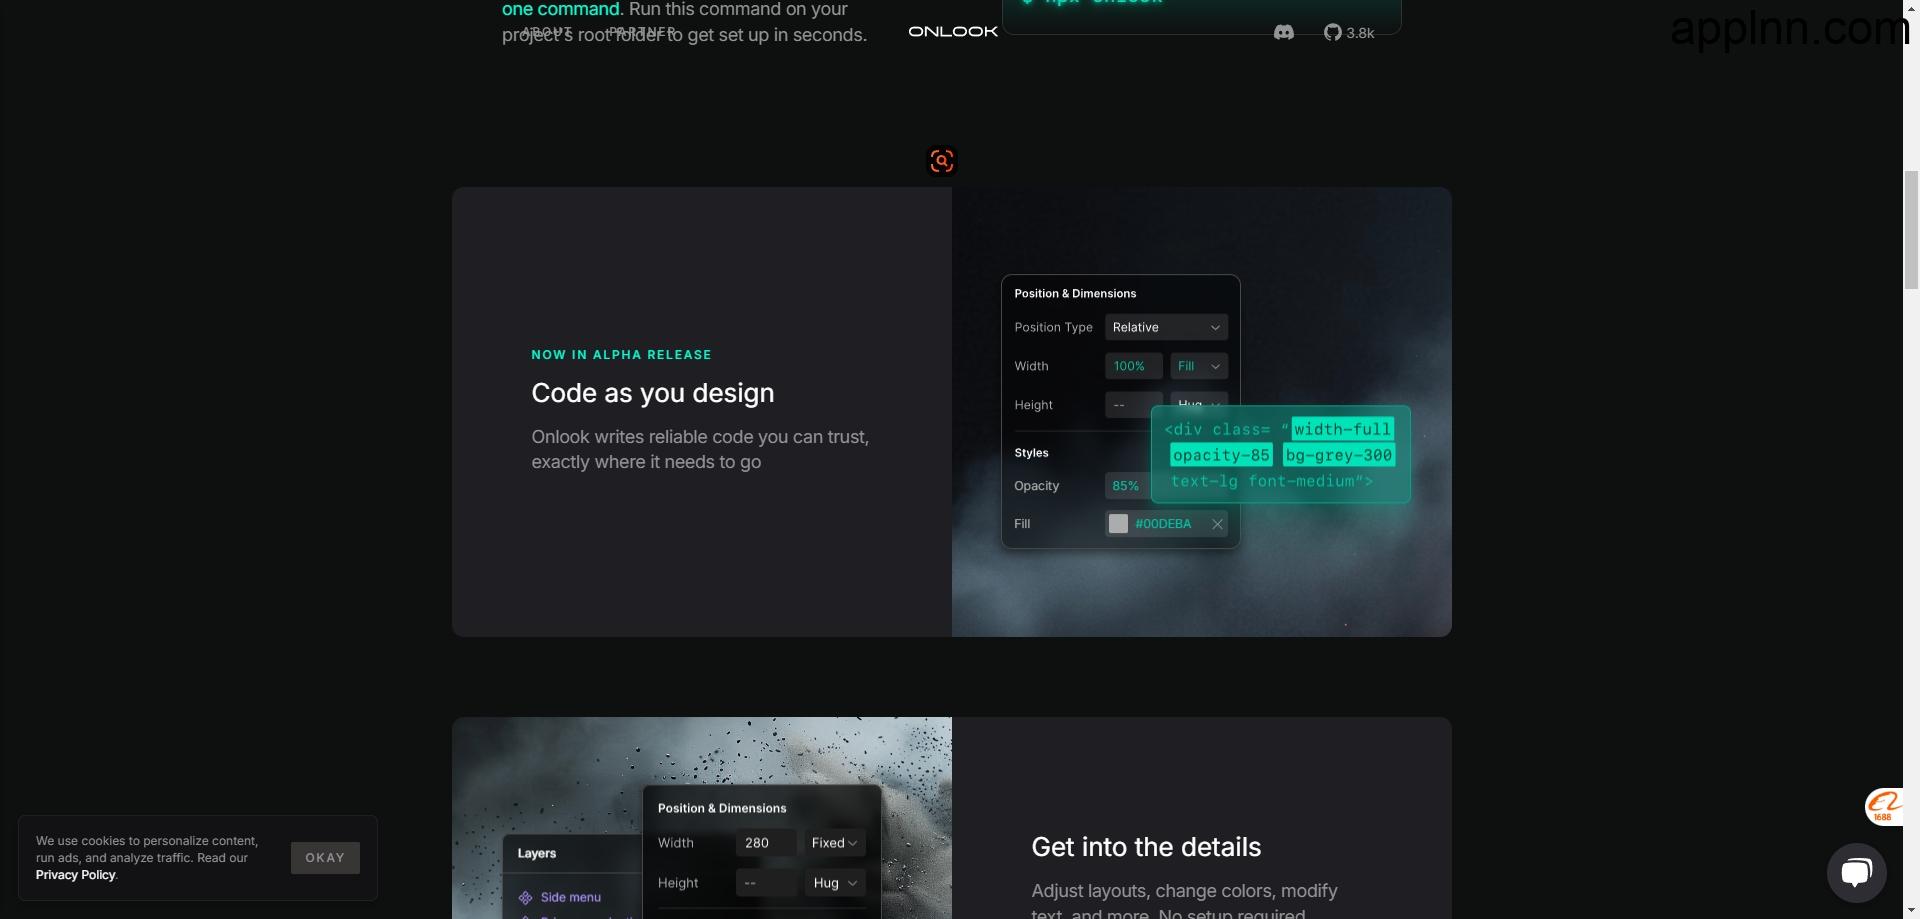Viewport: 1920px width, 919px height.
Task: Click the "opacity-85" highlighted class token
Action: 1221,455
